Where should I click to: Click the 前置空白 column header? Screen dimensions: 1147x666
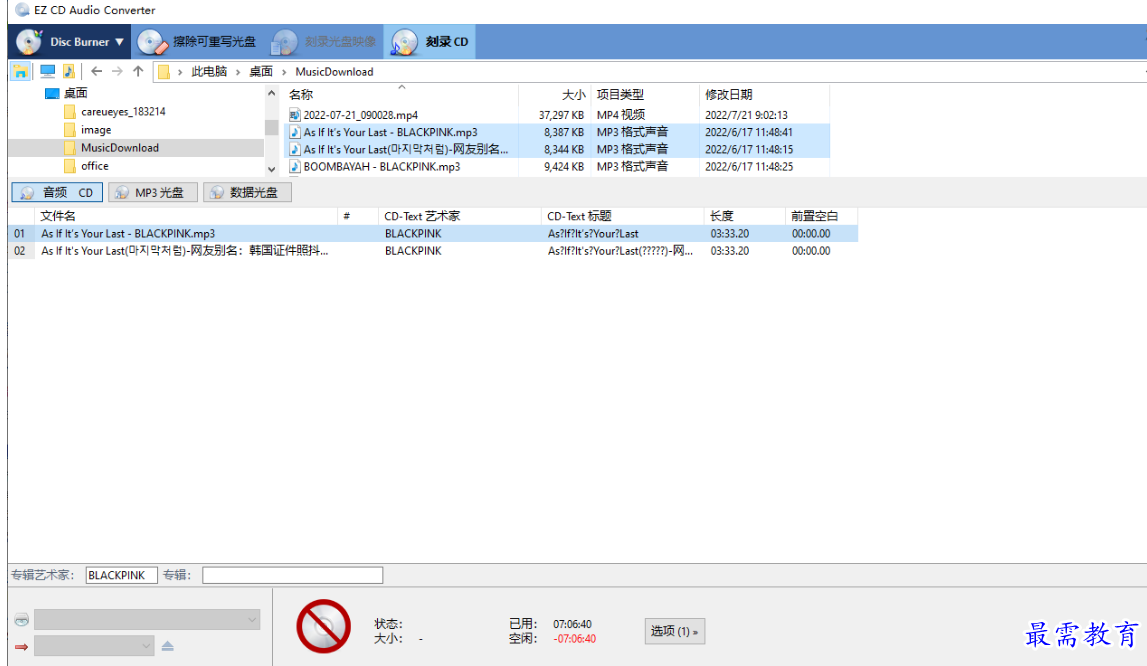coord(821,216)
